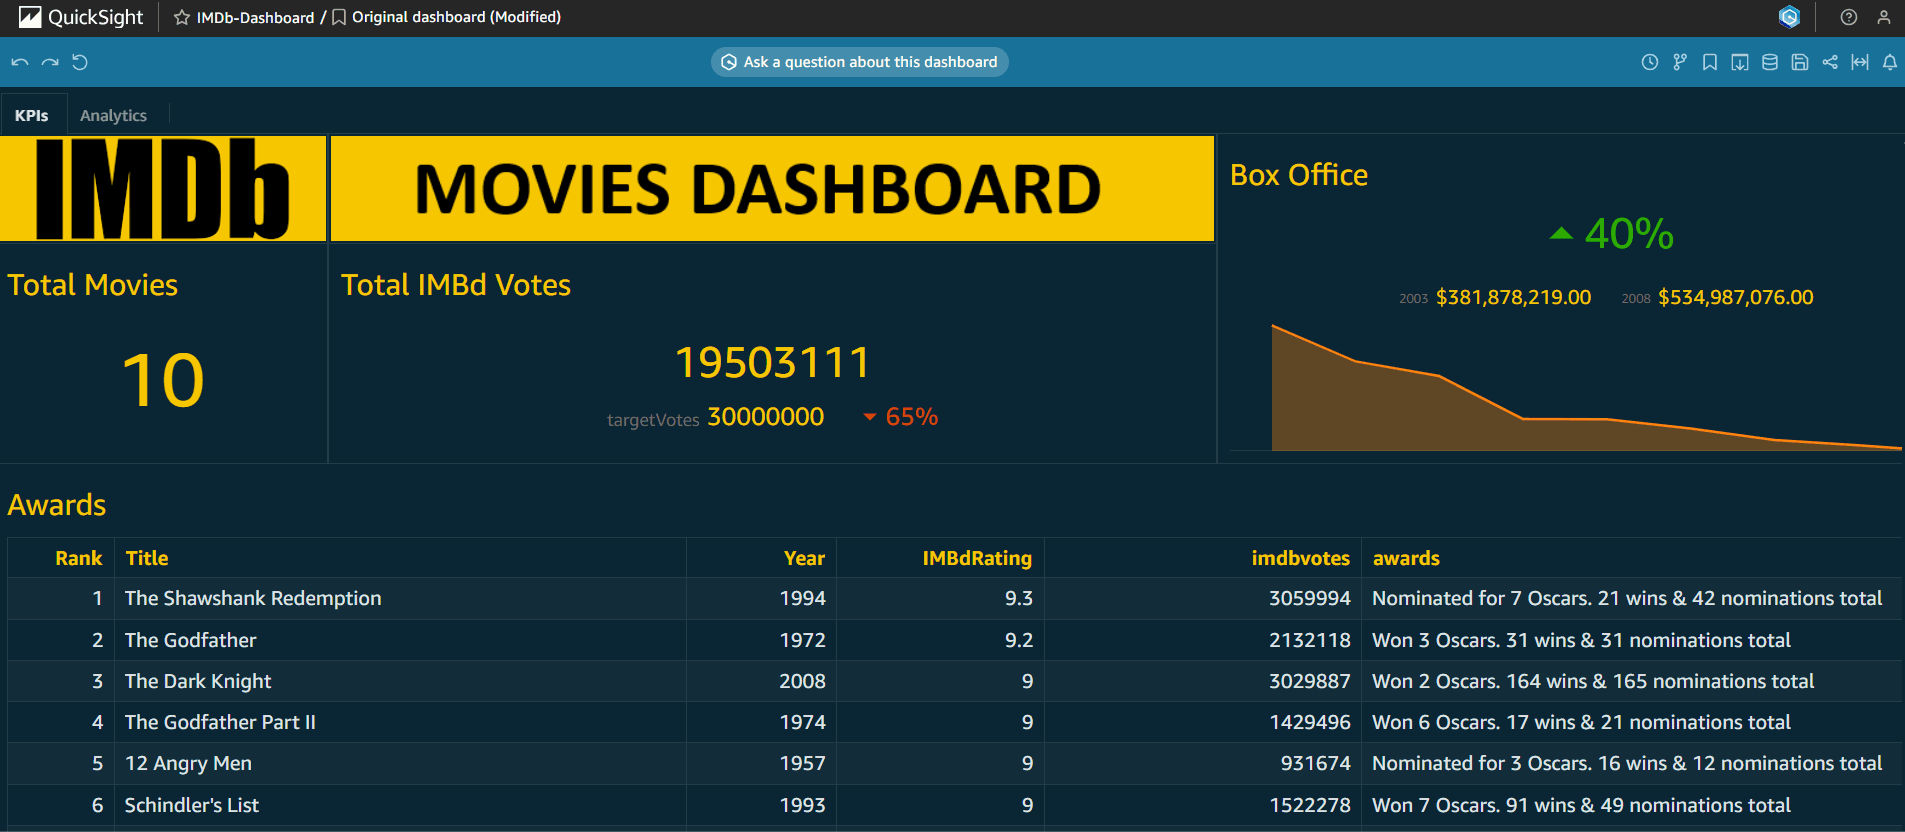Viewport: 1905px width, 832px height.
Task: Click the export download icon
Action: tap(1740, 62)
